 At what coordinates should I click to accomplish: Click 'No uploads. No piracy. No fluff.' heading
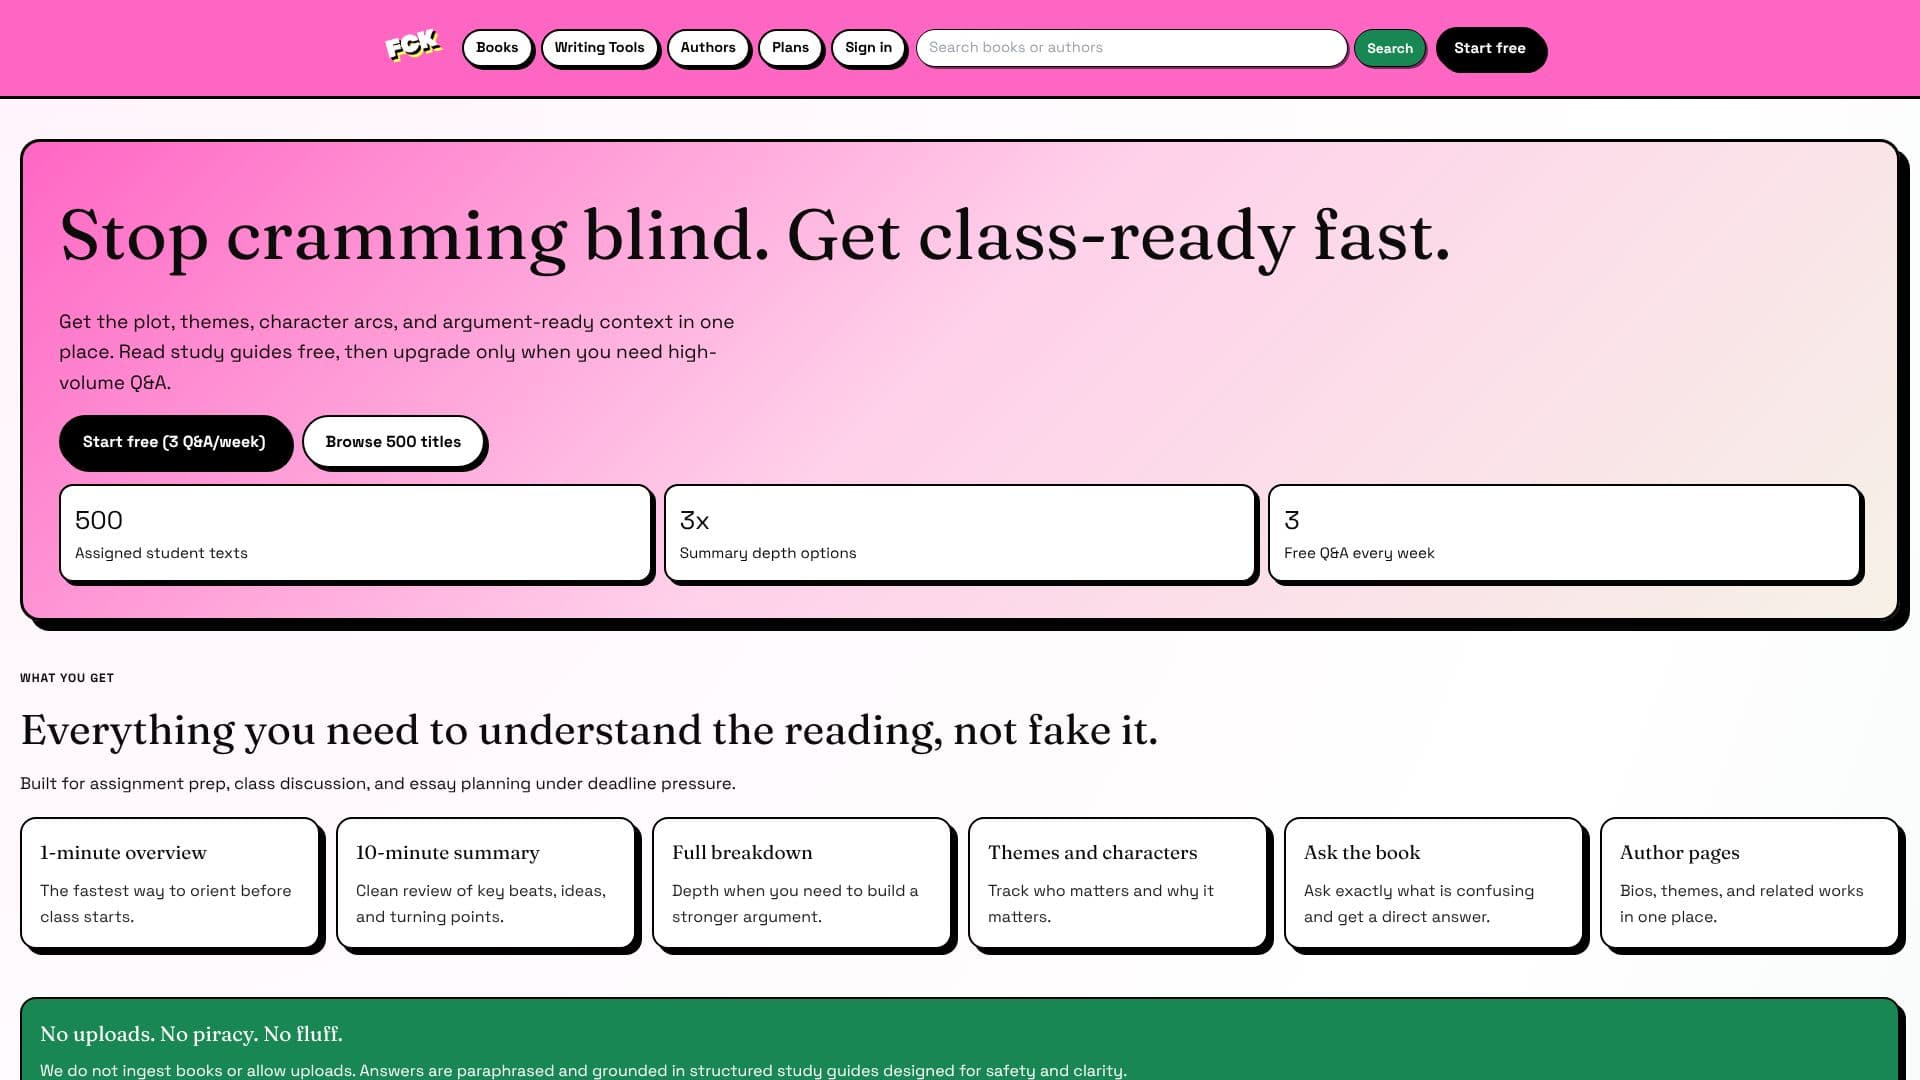(x=191, y=1034)
